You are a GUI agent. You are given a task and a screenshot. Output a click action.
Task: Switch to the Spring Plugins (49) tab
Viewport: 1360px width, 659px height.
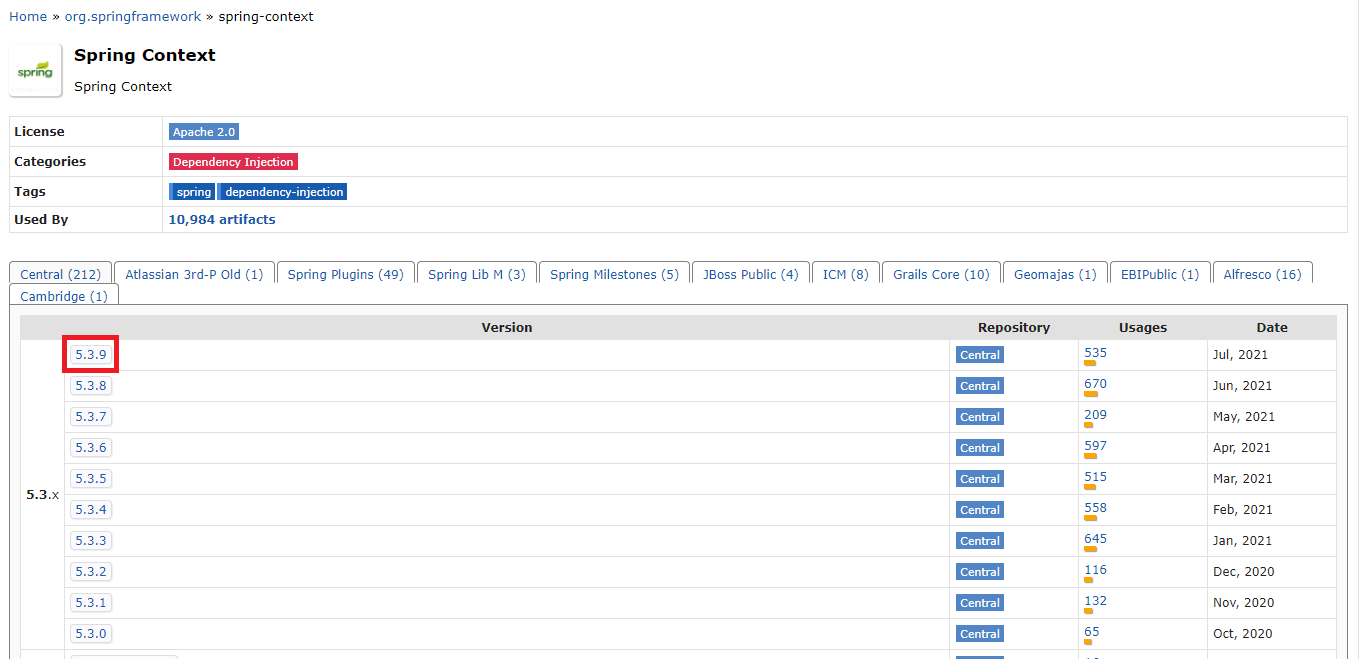pyautogui.click(x=345, y=274)
